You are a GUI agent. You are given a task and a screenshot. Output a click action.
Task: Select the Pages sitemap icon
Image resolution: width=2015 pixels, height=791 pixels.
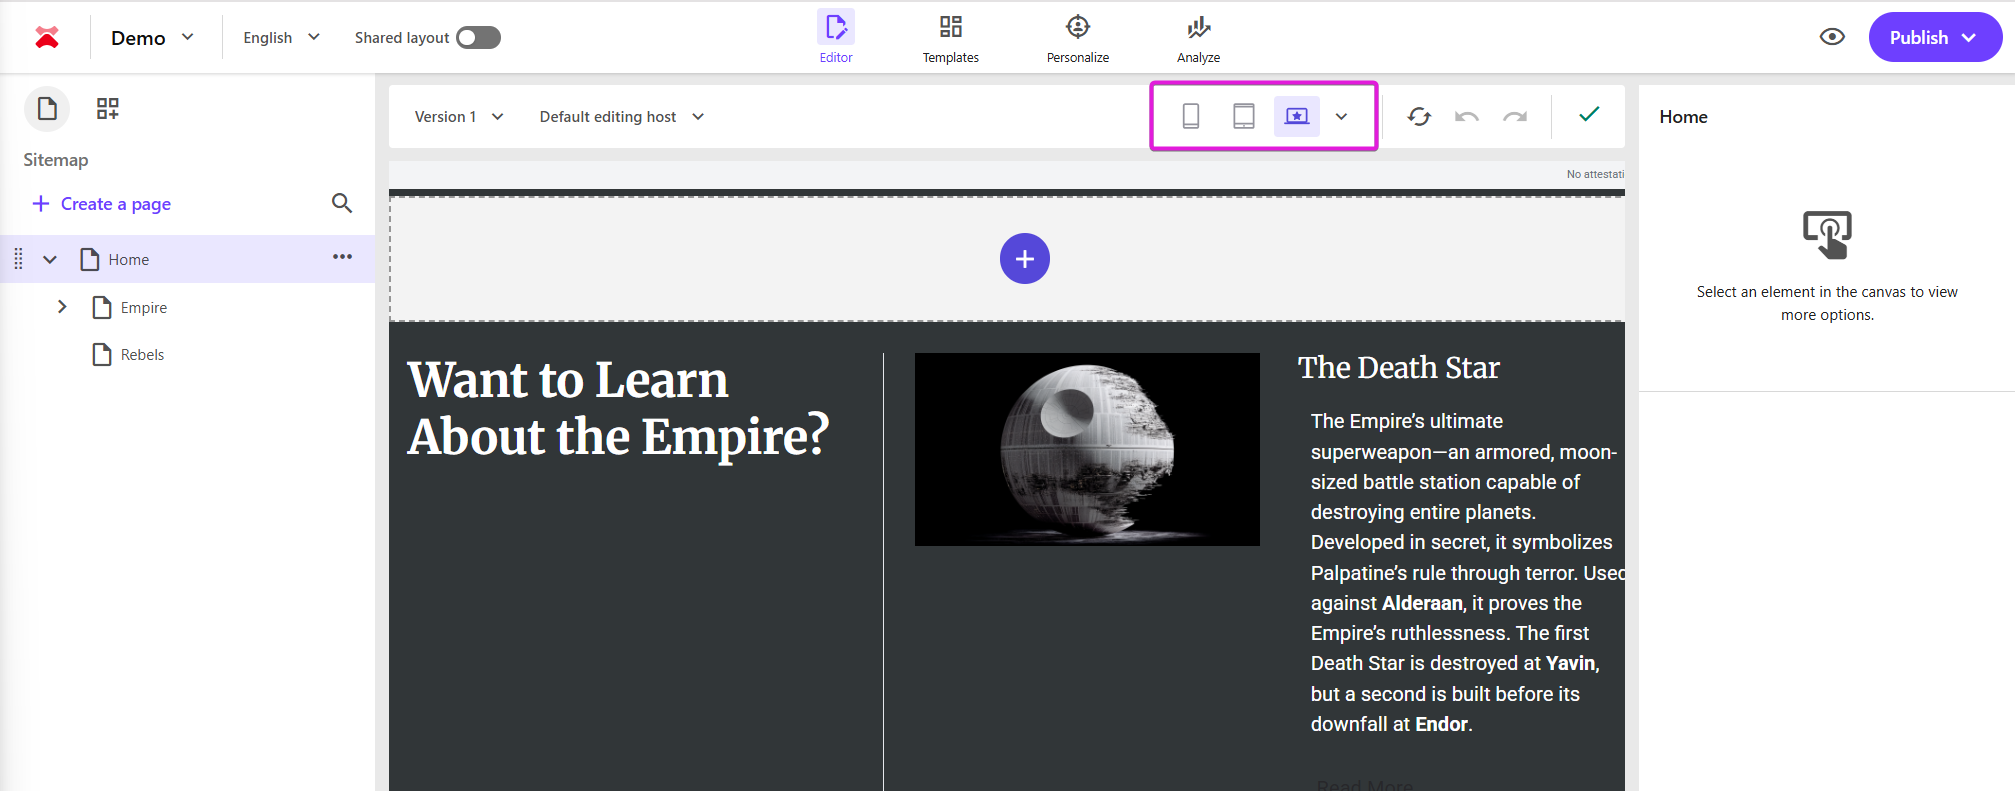tap(47, 109)
